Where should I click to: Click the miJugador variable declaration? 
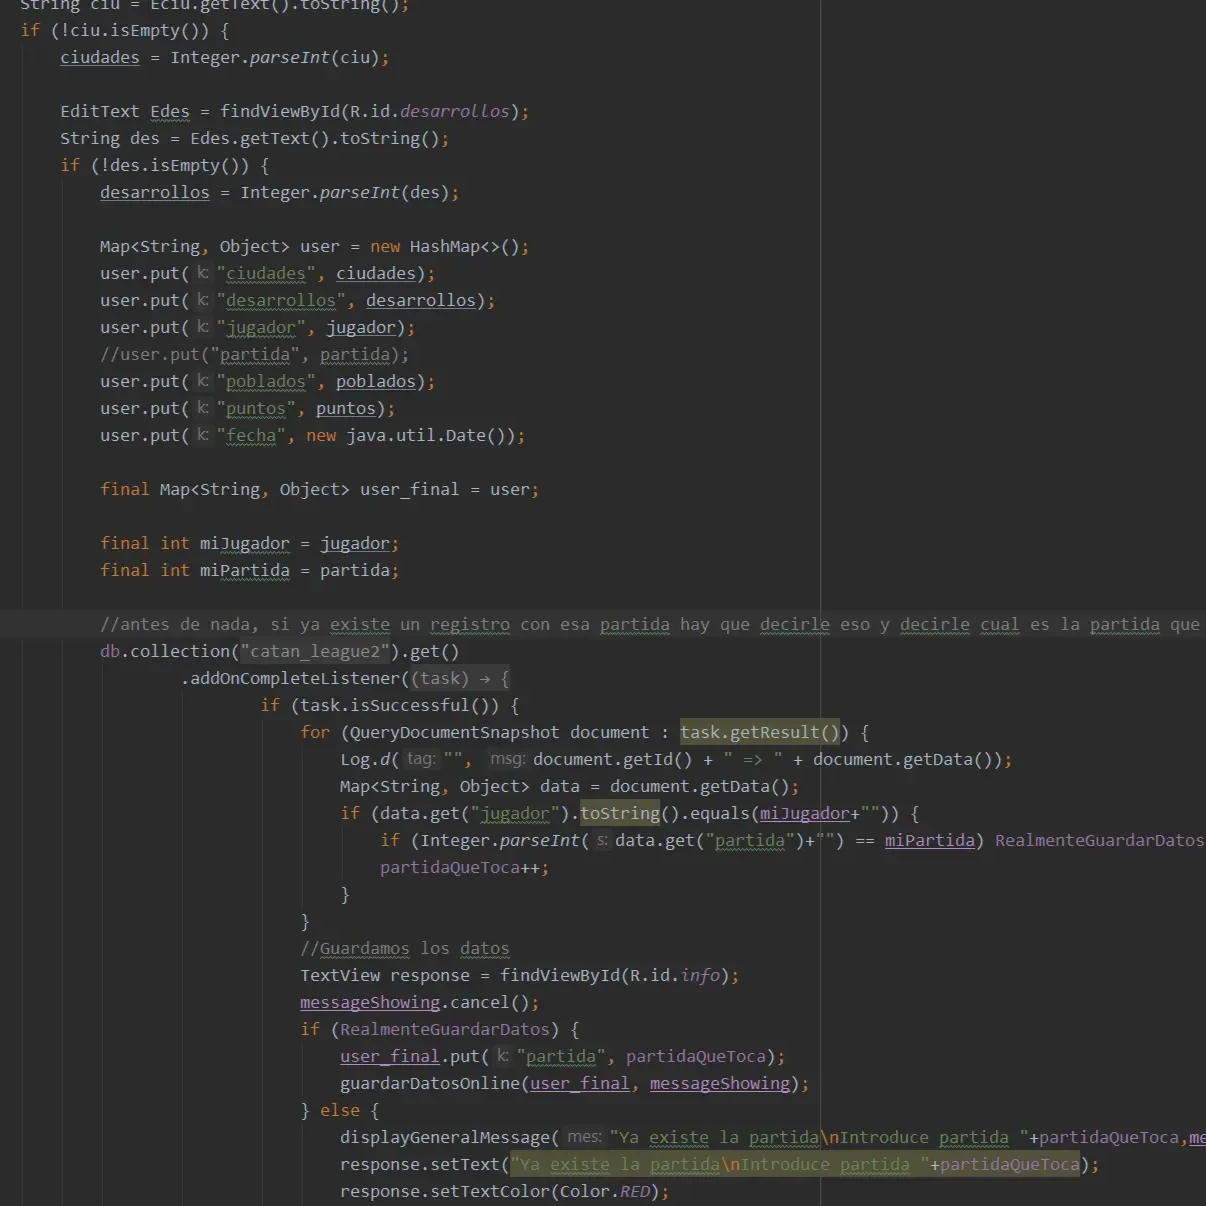click(244, 544)
